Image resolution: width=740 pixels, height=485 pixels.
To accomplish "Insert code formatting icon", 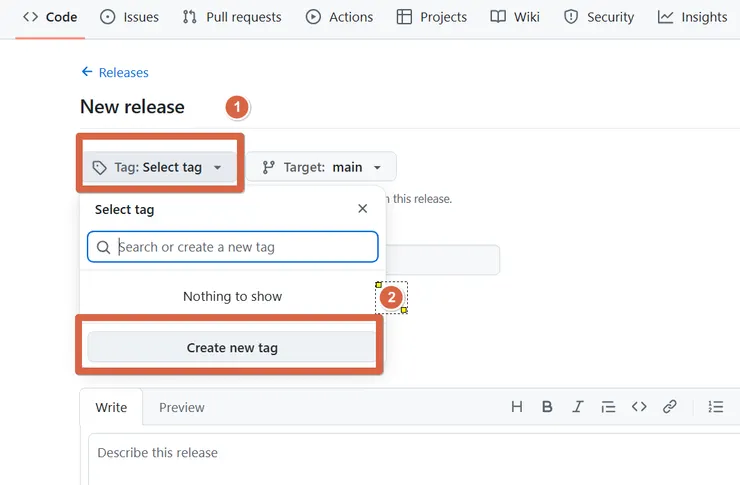I will point(639,407).
